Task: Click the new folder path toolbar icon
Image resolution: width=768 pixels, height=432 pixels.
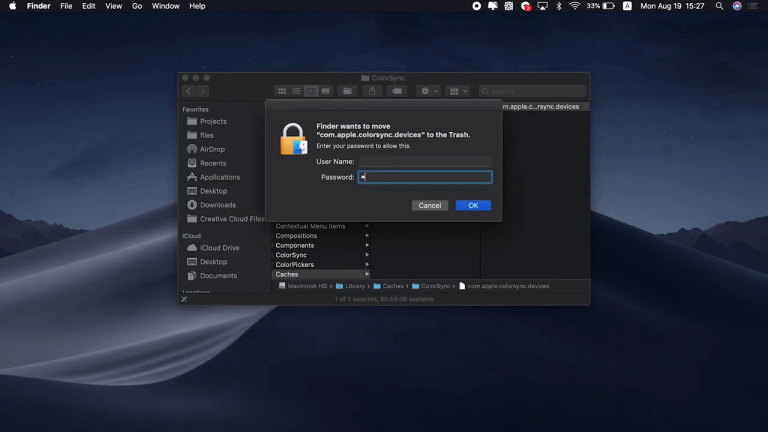Action: (347, 91)
